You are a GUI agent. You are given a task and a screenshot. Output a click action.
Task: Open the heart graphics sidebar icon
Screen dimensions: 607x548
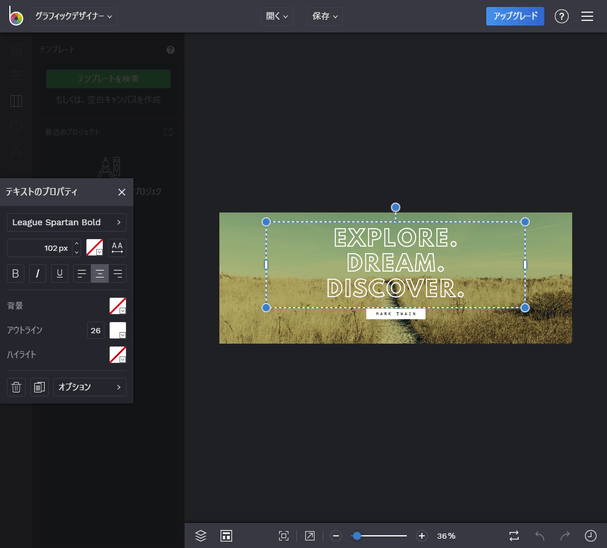[x=16, y=127]
